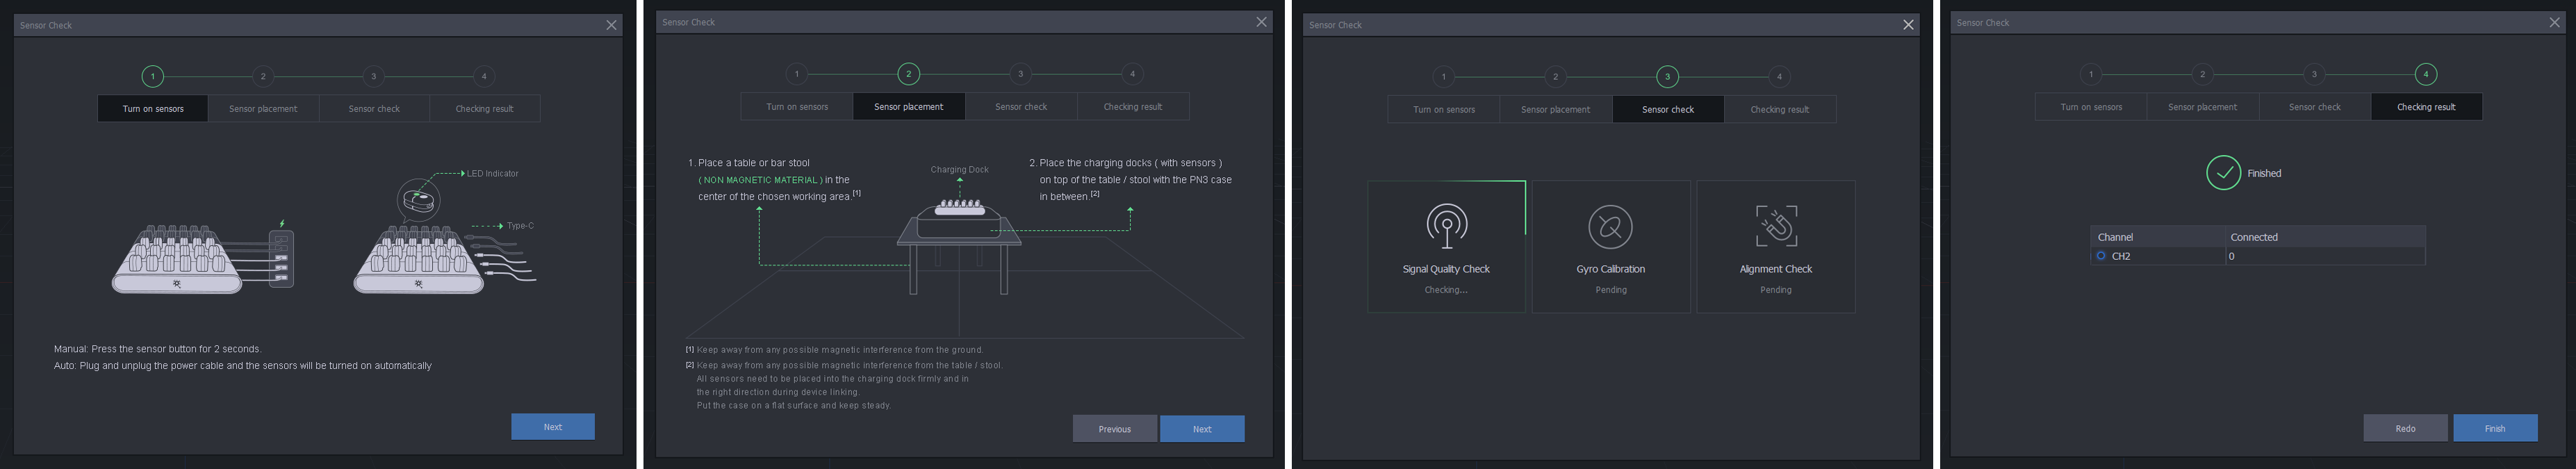The image size is (2576, 469).
Task: Click the Connected value 0 in CH2 row
Action: pyautogui.click(x=2231, y=256)
